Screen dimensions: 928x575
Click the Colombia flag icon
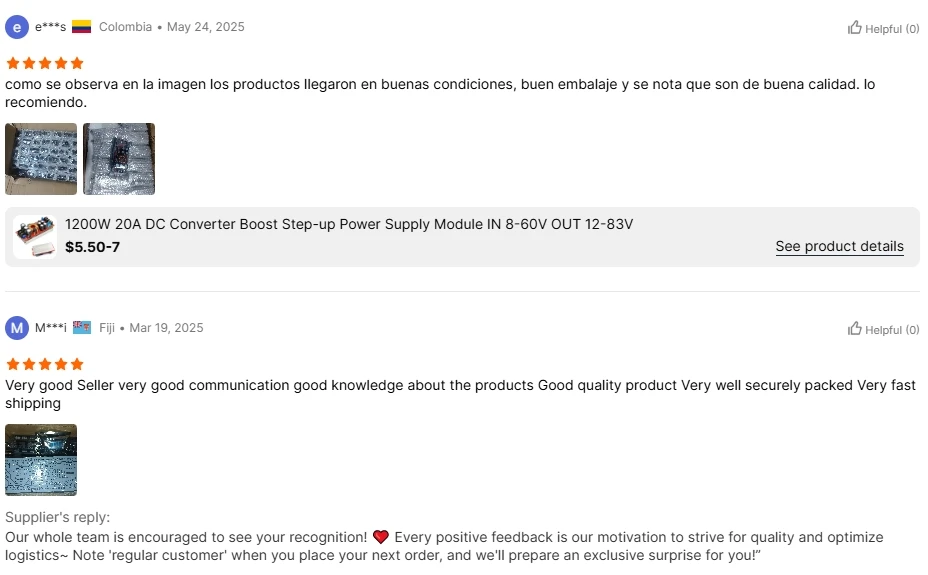82,27
